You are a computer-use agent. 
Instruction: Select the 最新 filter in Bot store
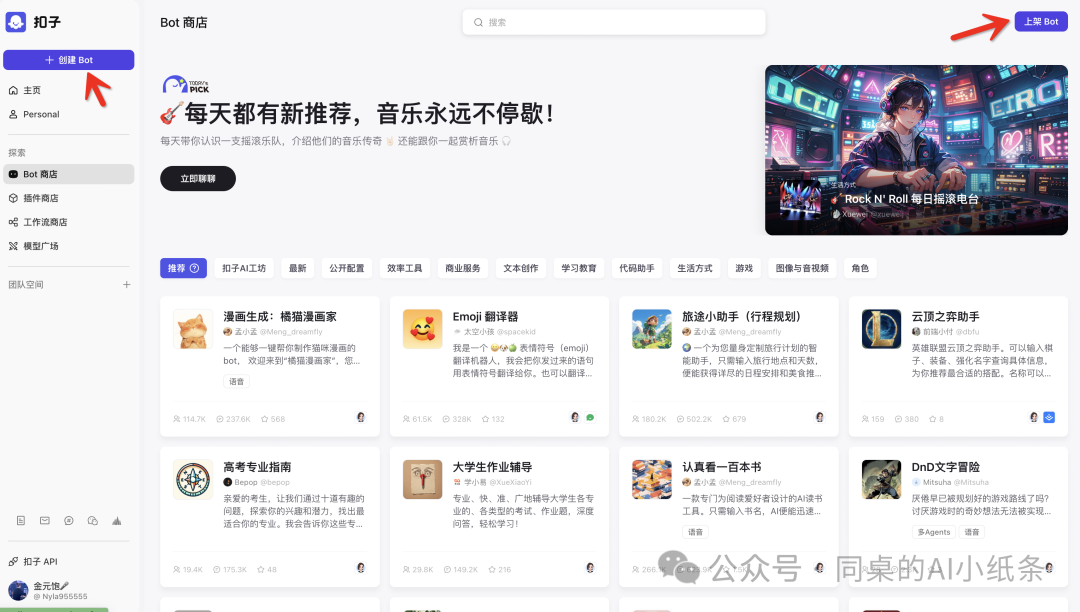coord(297,267)
